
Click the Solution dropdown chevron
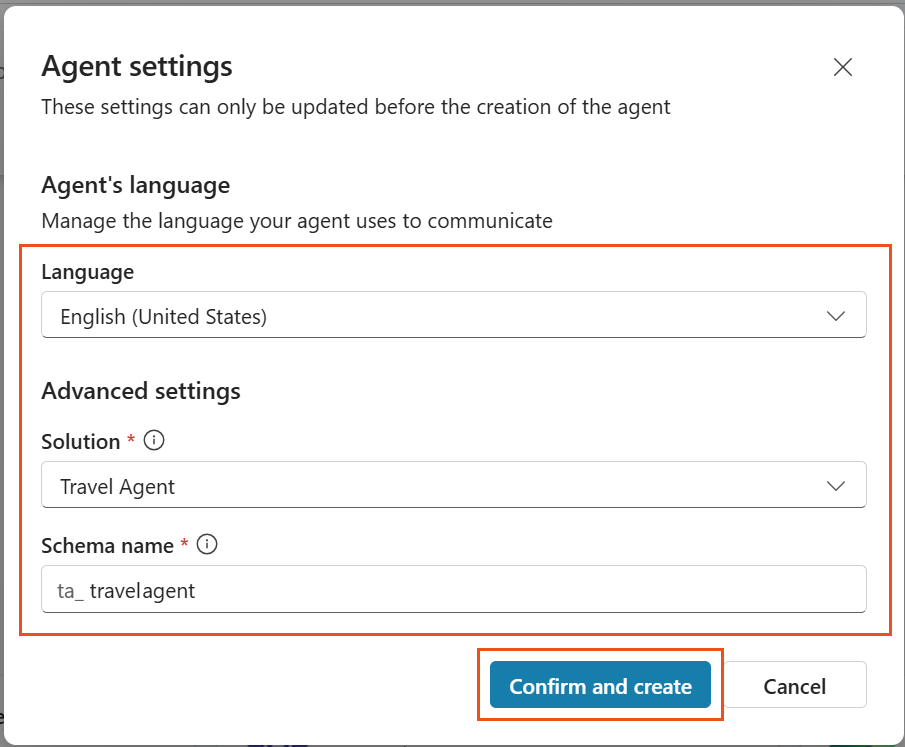click(836, 485)
